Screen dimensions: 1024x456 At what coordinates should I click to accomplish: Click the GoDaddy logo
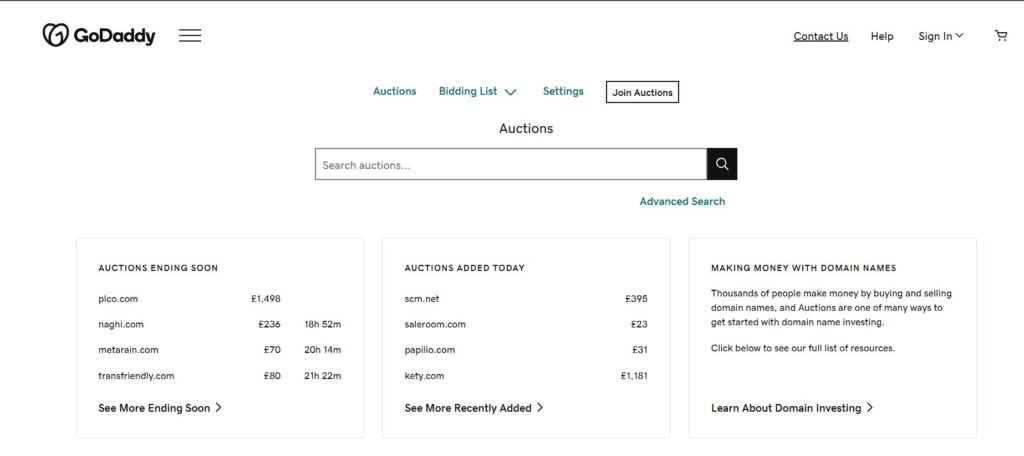(99, 35)
